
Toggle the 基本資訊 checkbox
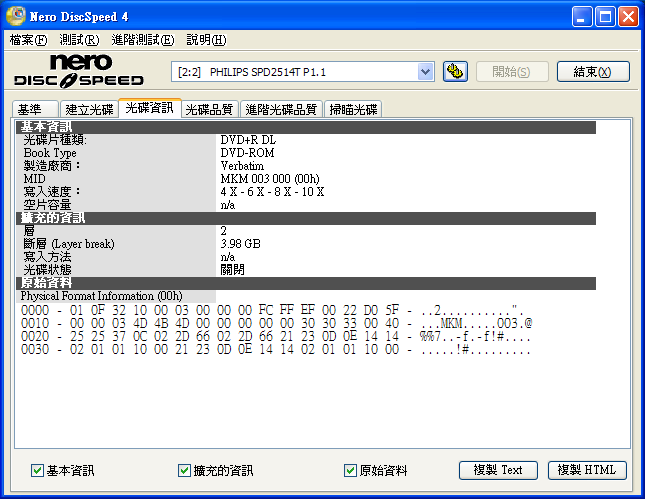point(37,470)
